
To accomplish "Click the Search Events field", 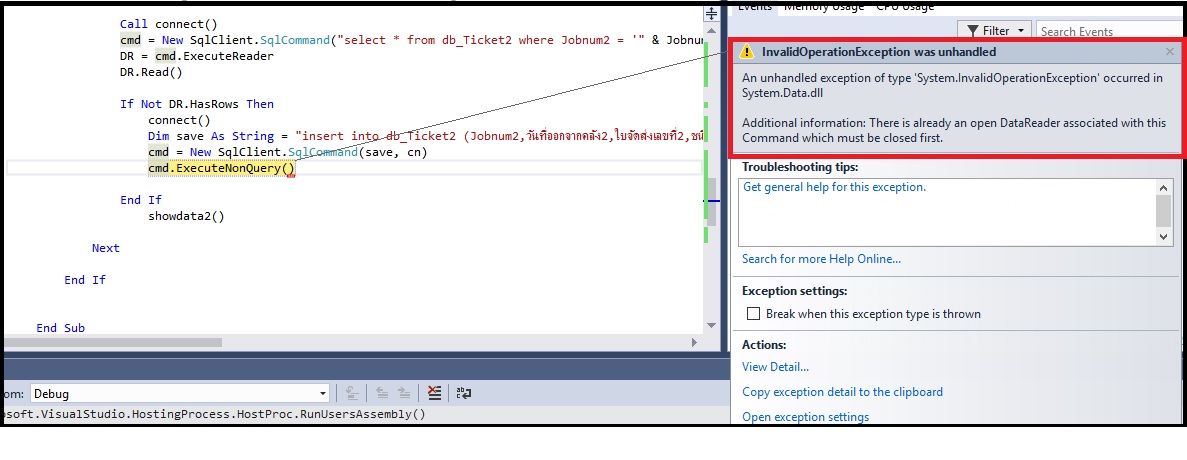I will coord(1110,32).
